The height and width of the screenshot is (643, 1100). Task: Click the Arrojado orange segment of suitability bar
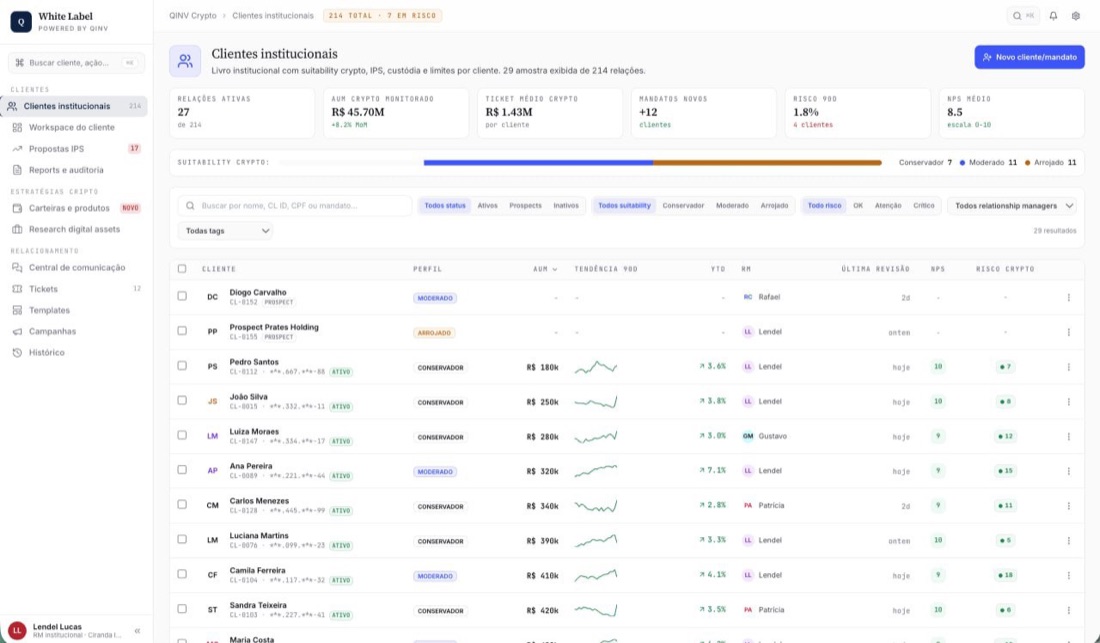click(767, 163)
